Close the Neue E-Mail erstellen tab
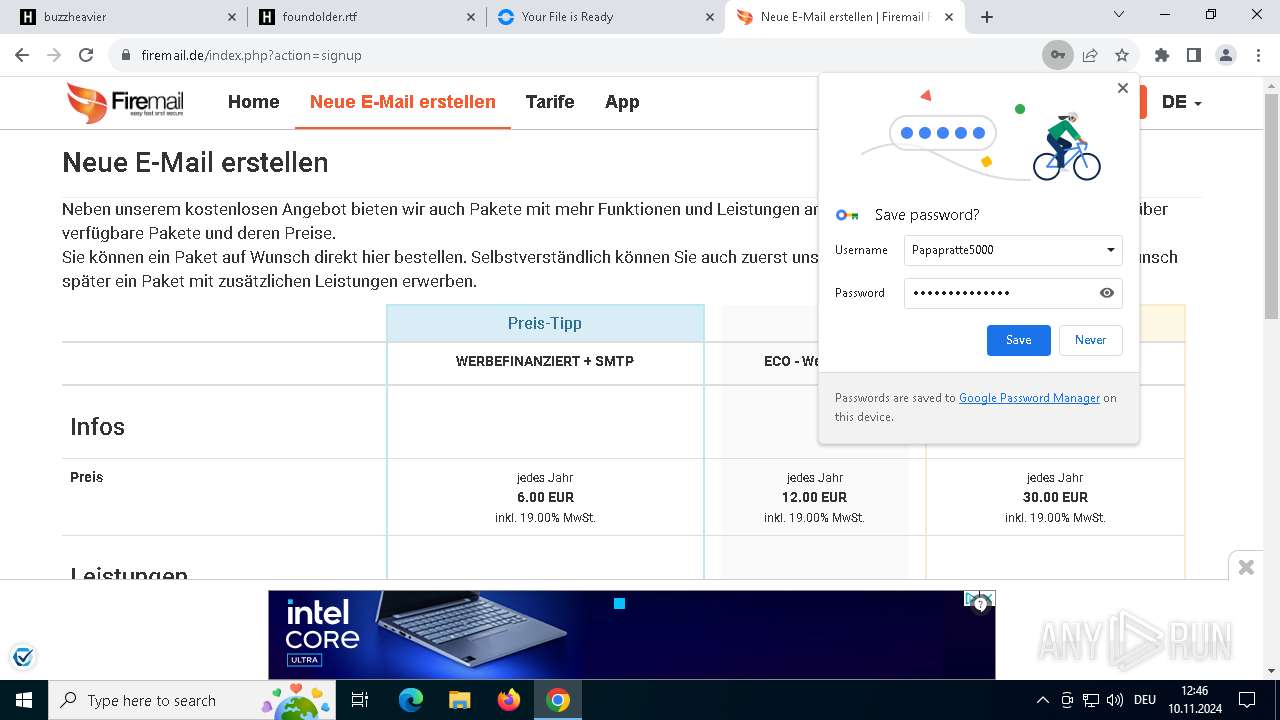Screen dimensions: 1280x720 click(949, 17)
